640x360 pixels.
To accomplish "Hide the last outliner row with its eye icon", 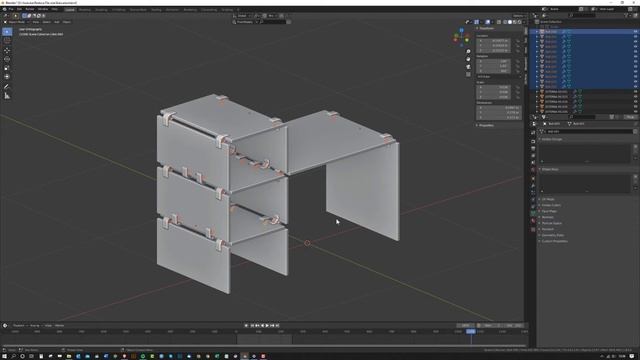I will 635,111.
